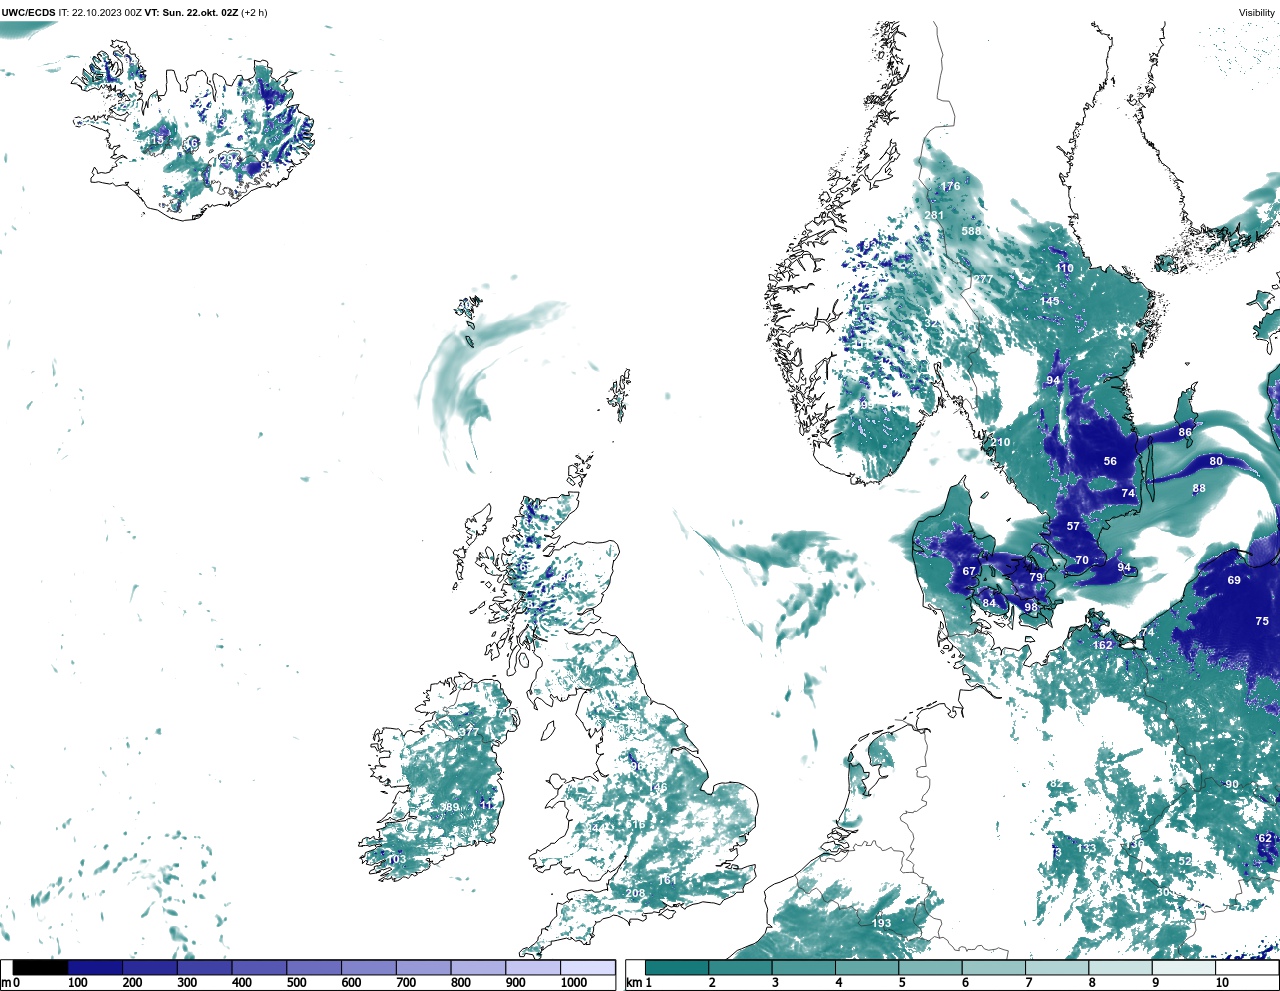The height and width of the screenshot is (991, 1280).
Task: Click the '57' visibility value
Action: coord(1073,526)
